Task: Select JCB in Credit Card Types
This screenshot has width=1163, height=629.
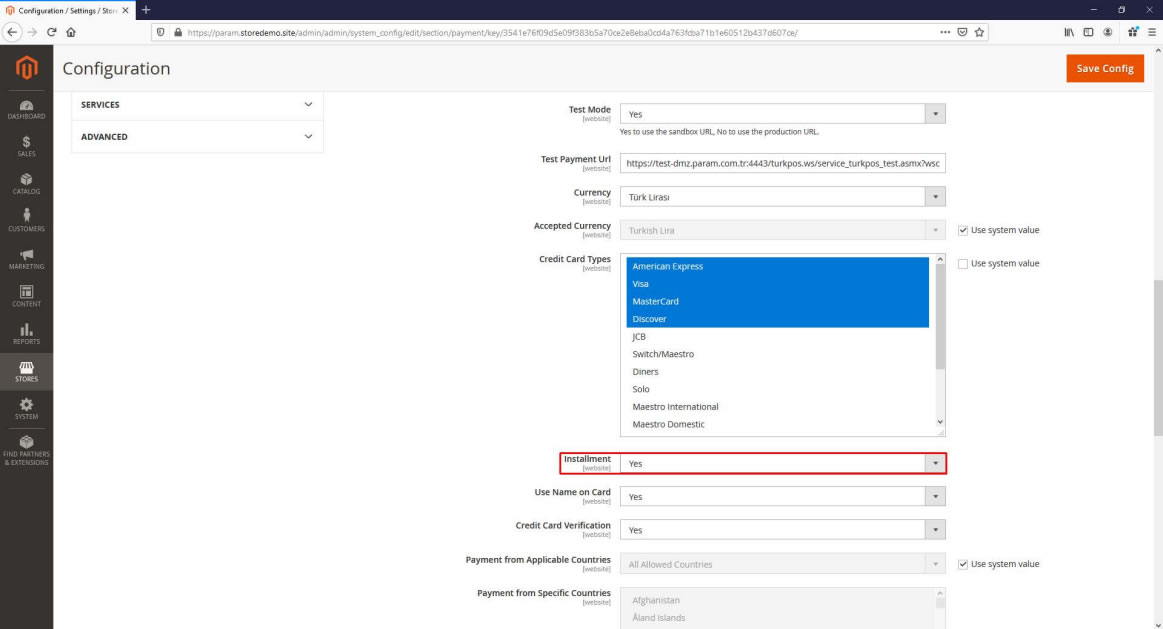Action: (x=777, y=336)
